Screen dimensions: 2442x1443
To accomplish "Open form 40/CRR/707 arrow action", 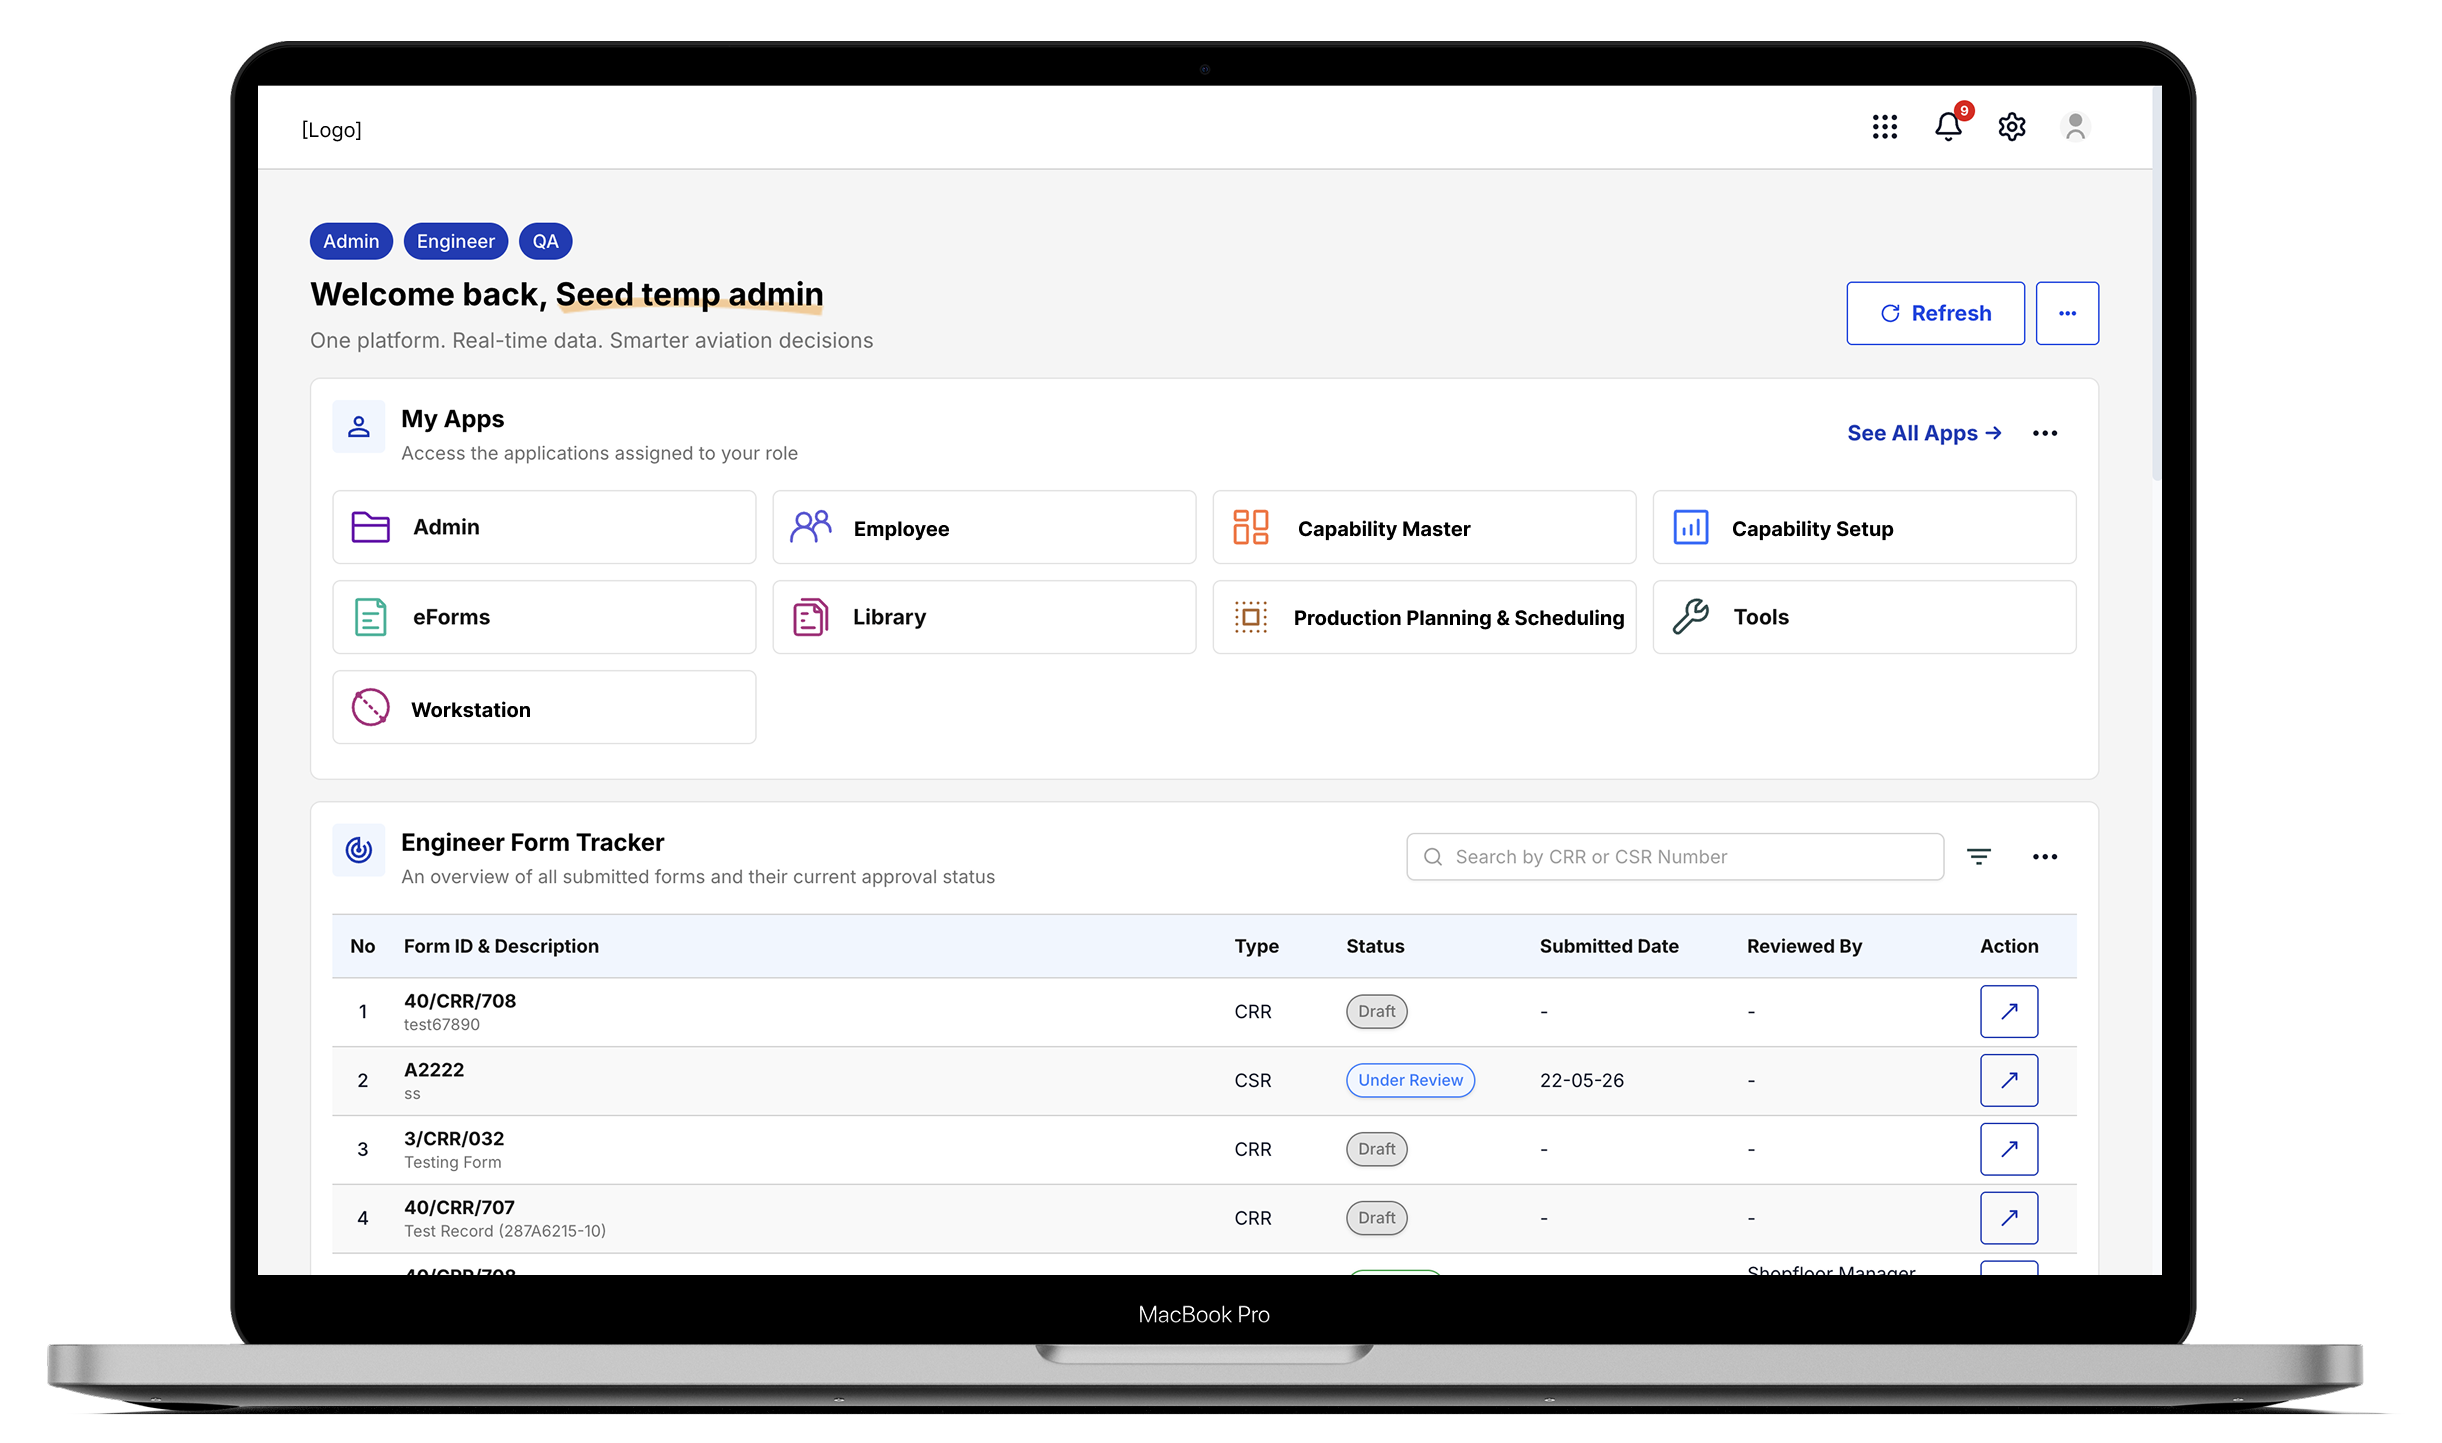I will tap(2009, 1218).
